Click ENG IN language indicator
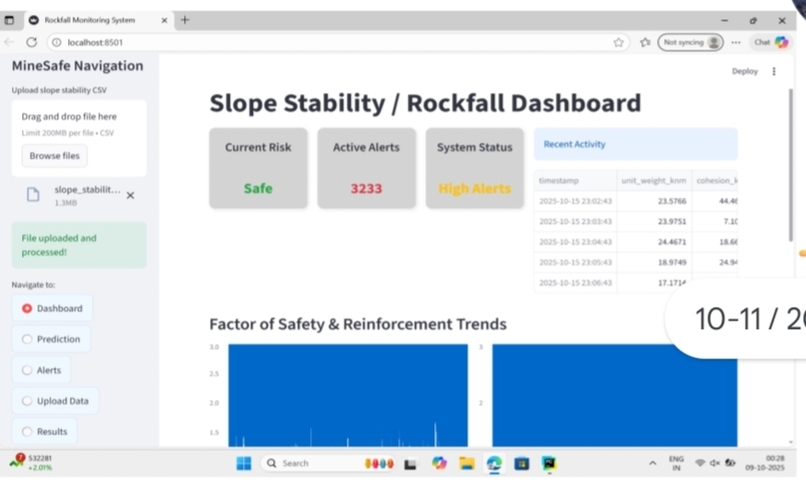 [676, 463]
